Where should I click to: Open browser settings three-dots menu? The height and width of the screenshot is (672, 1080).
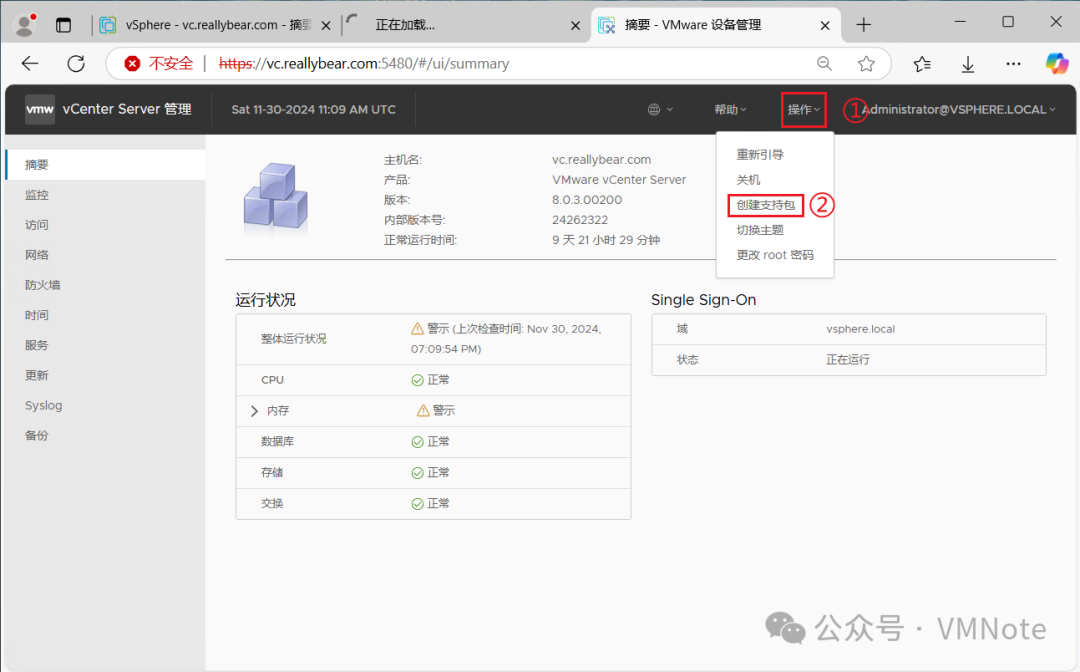(x=1013, y=64)
